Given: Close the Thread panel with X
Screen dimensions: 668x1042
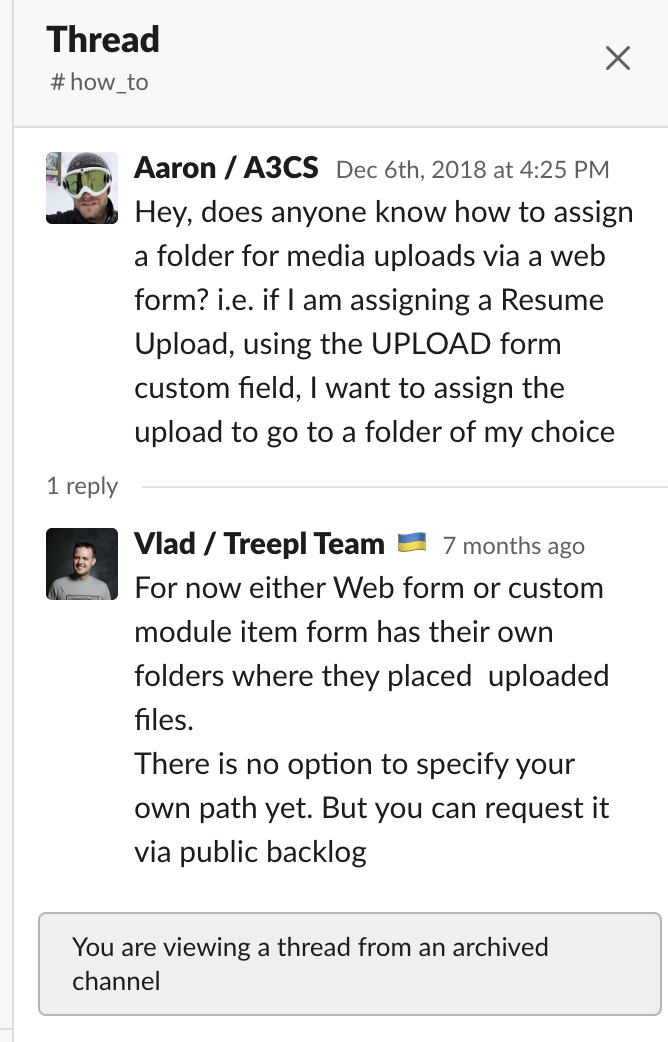Looking at the screenshot, I should coord(617,58).
